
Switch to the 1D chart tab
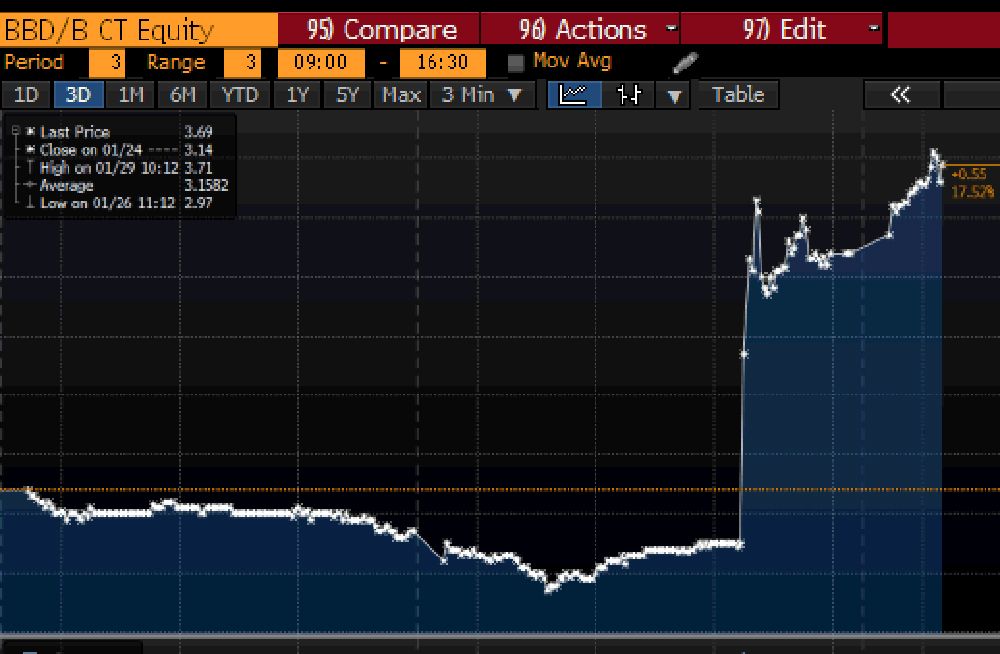(x=26, y=95)
